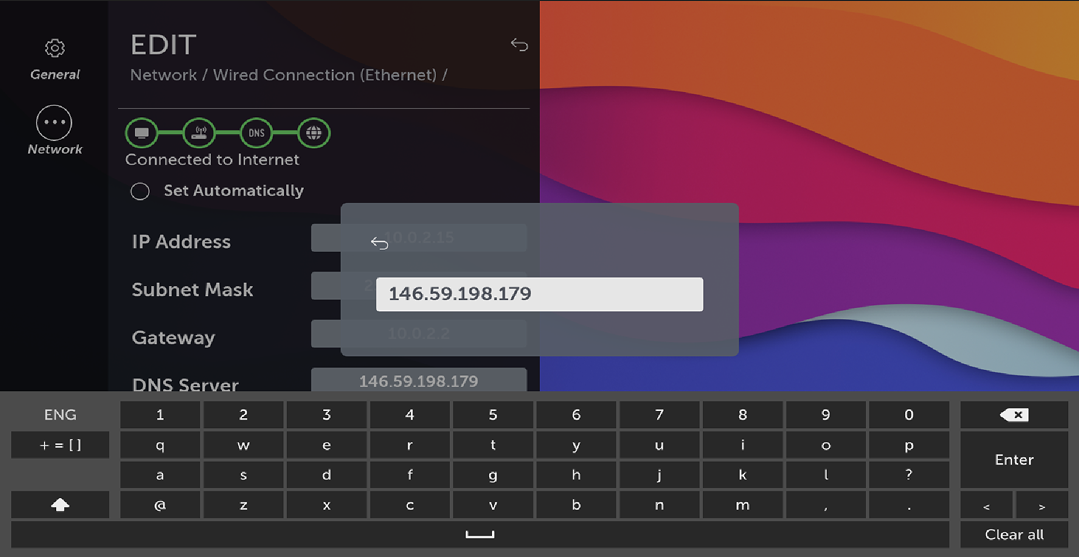Screen dimensions: 1079x557
Task: Open the symbols keyboard with + = [ ]
Action: pyautogui.click(x=60, y=445)
